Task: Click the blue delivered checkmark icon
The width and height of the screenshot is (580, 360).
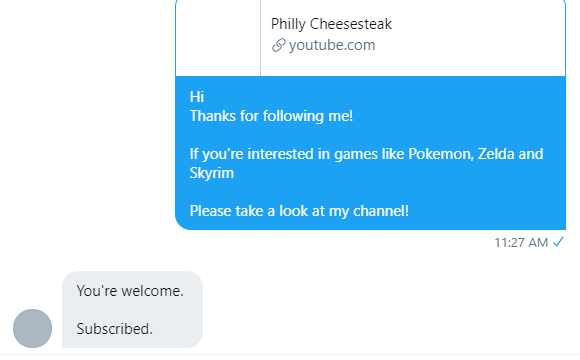Action: 558,242
